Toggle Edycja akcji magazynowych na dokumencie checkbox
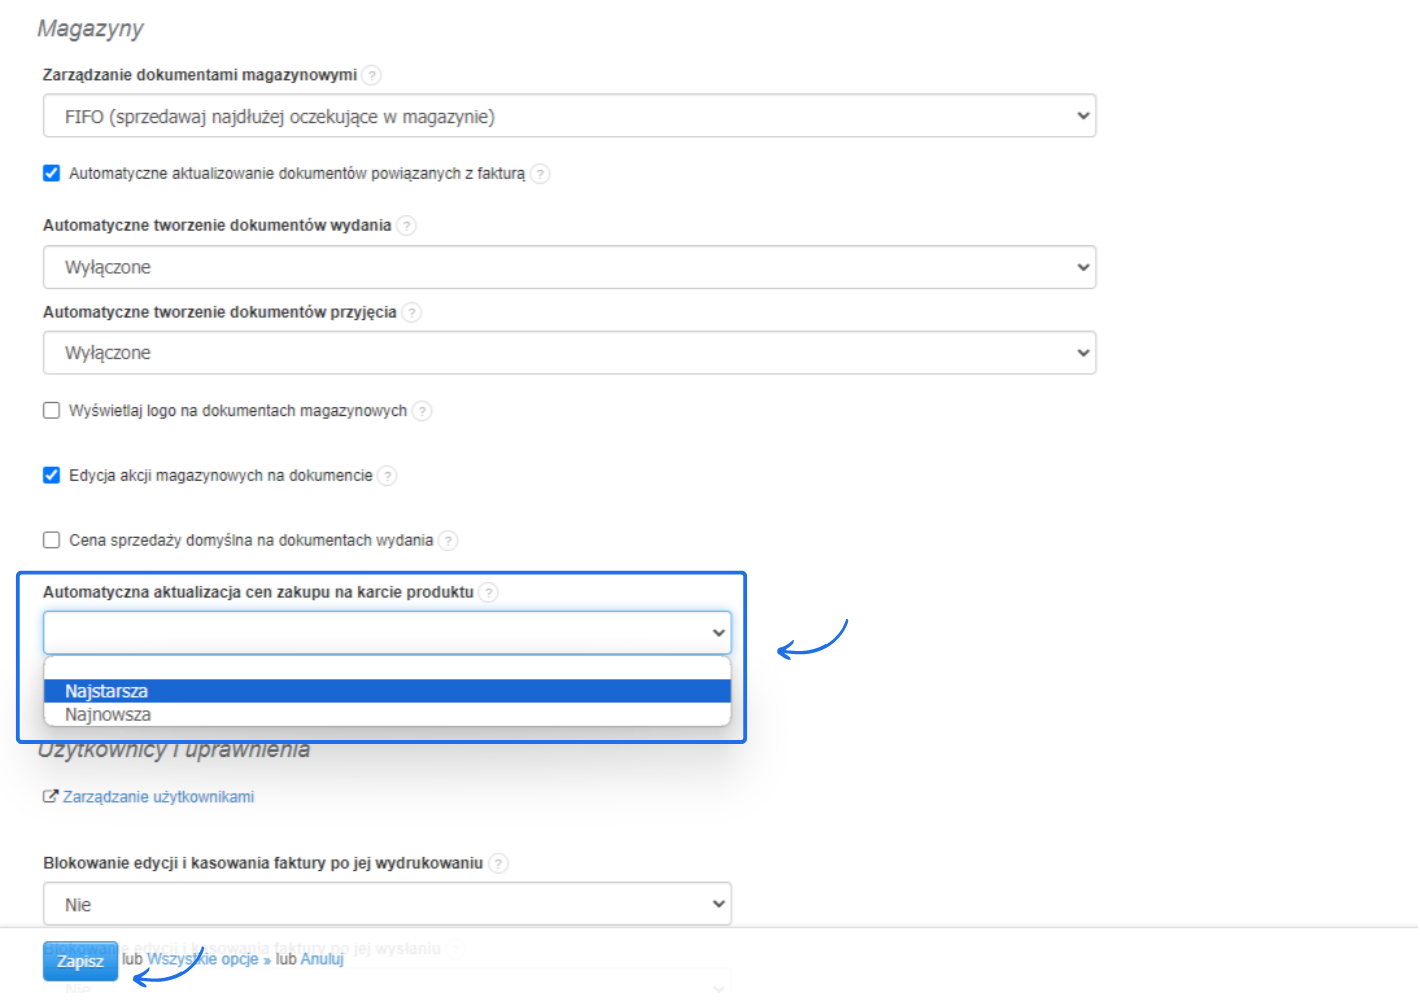The height and width of the screenshot is (1000, 1420). [x=52, y=475]
